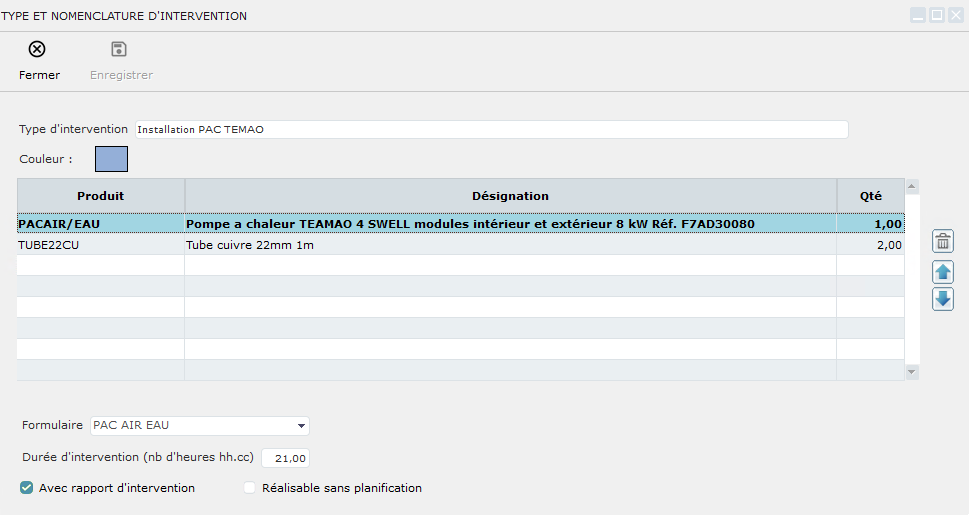Open the Couleur color swatch
This screenshot has height=515, width=969.
pos(111,159)
